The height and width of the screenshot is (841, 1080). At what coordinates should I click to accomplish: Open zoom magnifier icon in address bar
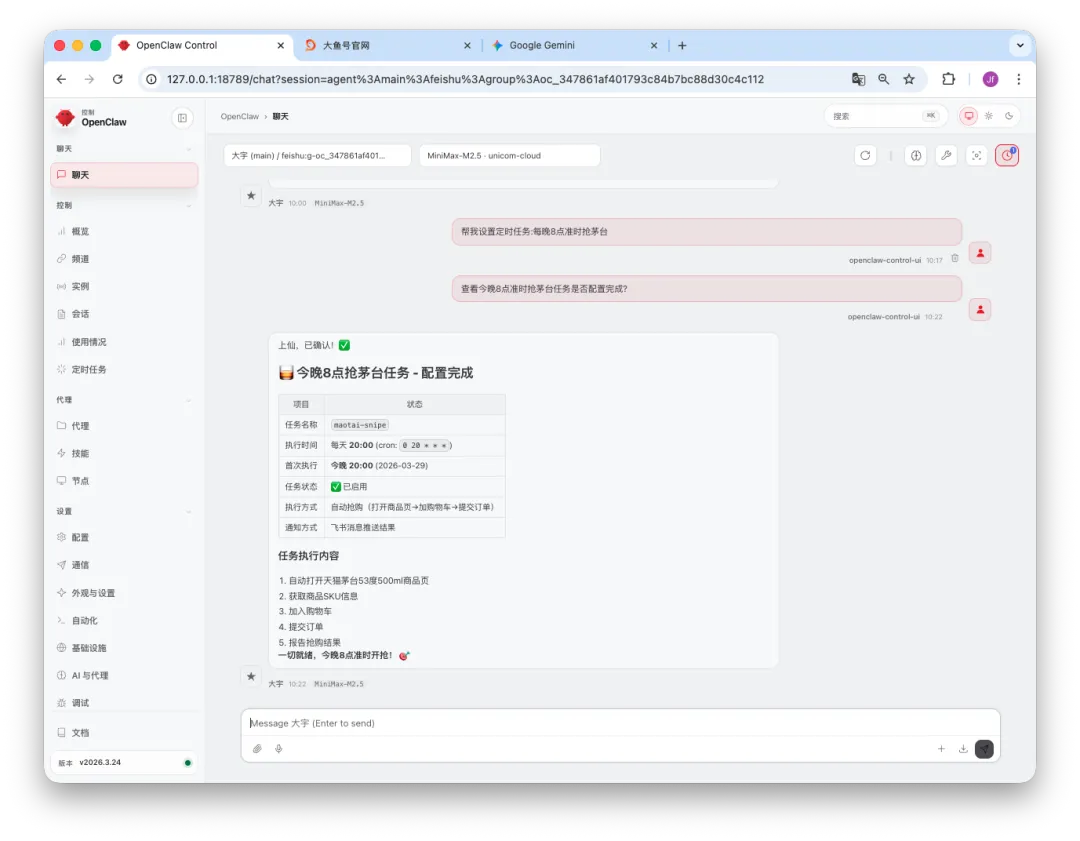coord(884,79)
